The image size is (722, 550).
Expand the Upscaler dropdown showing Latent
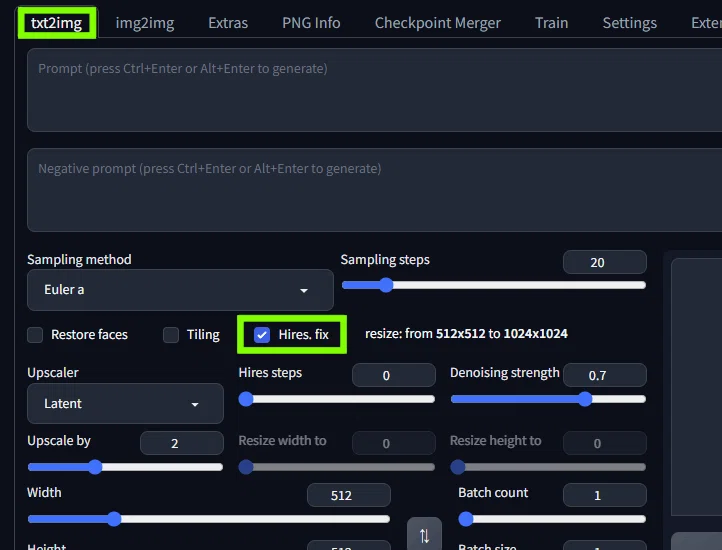tap(125, 404)
